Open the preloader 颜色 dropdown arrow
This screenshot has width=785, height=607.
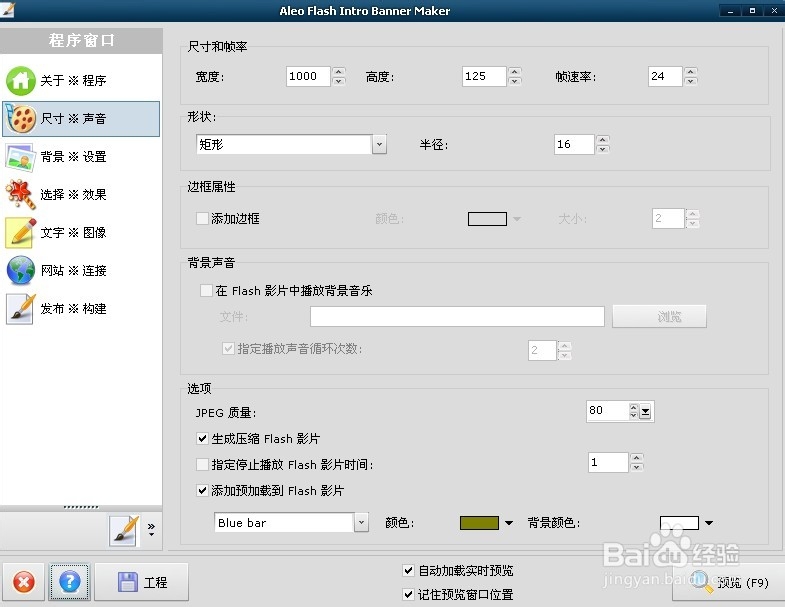(509, 523)
